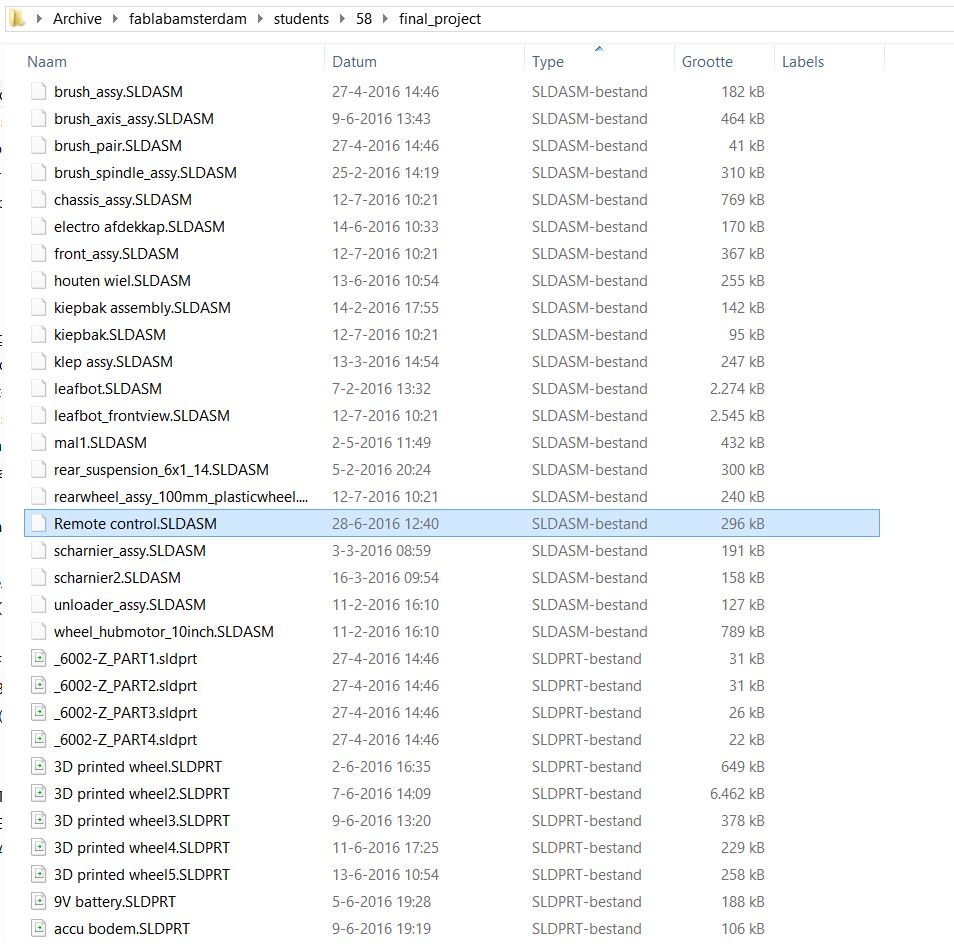Go to the 58 breadcrumb folder

(364, 19)
